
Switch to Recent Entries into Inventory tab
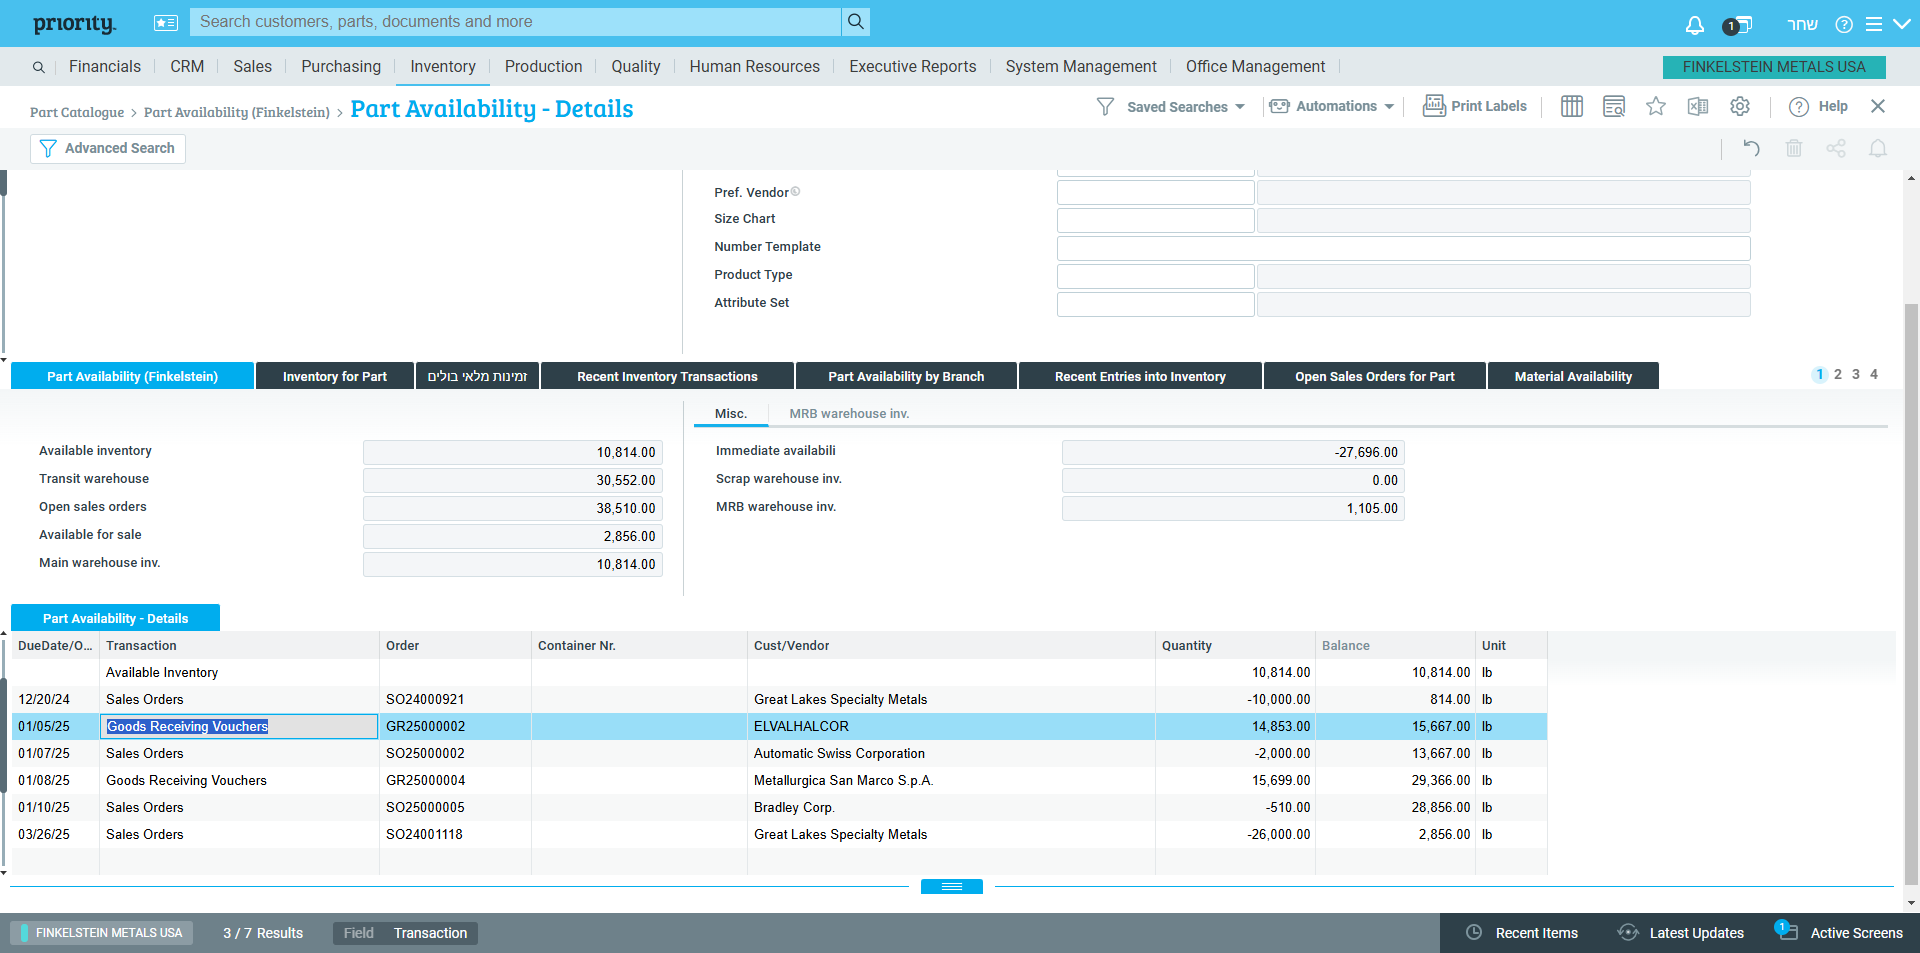[1140, 376]
